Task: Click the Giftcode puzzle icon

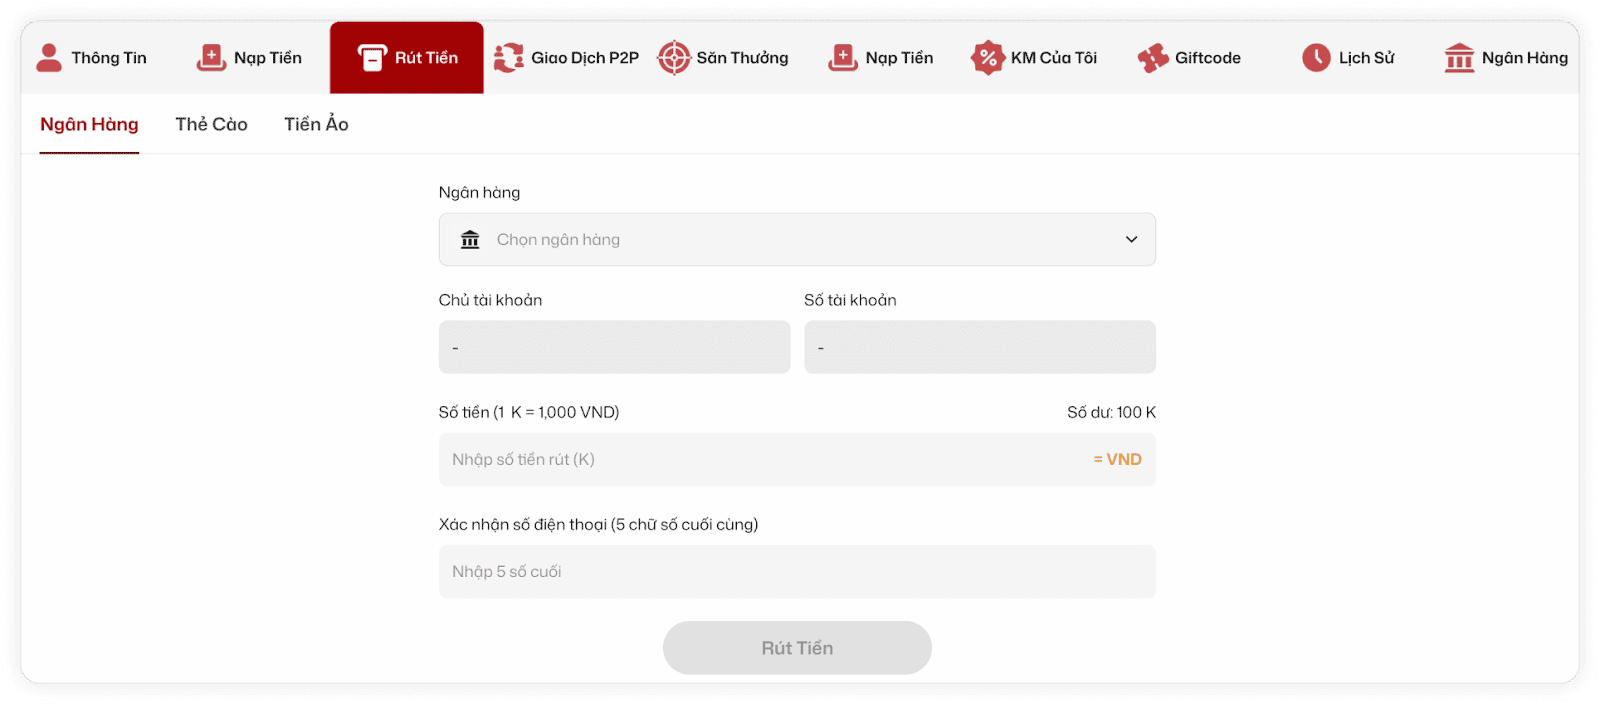Action: pos(1153,58)
